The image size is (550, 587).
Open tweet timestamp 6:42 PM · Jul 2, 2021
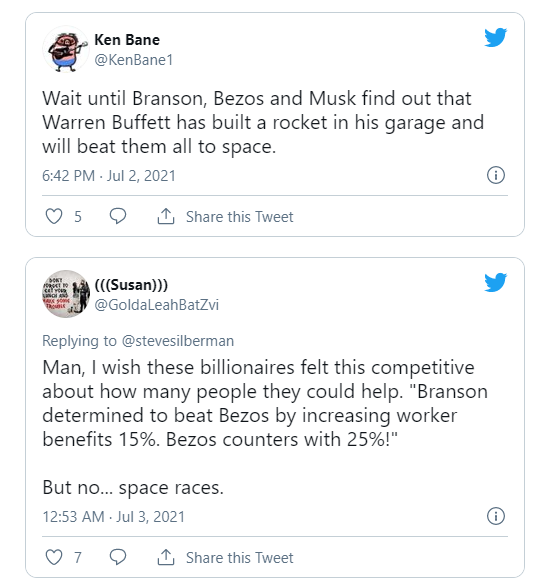click(109, 176)
